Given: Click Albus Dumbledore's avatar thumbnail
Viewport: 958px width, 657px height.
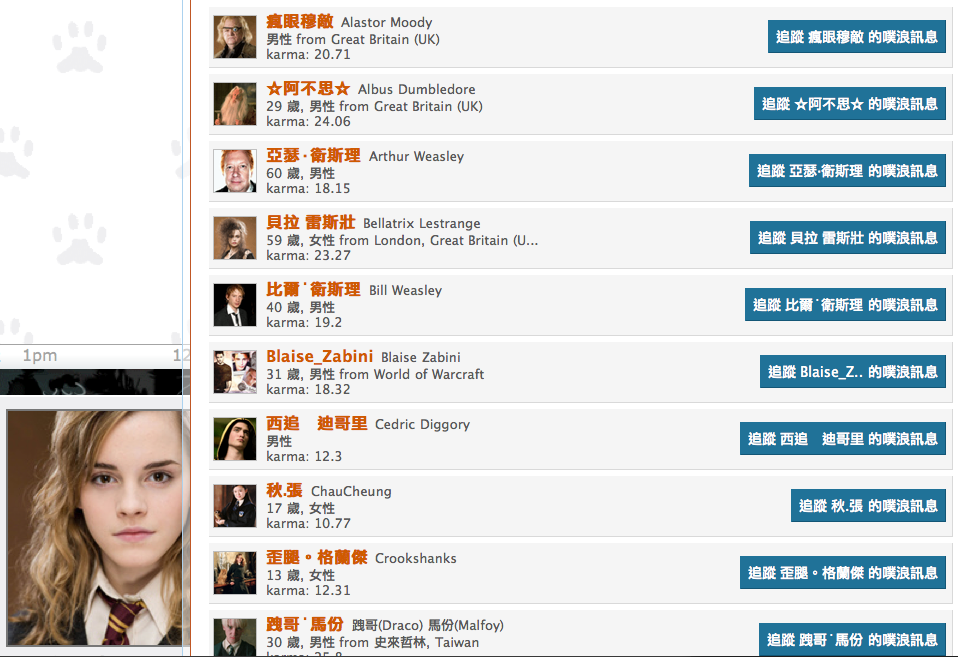Looking at the screenshot, I should 235,105.
